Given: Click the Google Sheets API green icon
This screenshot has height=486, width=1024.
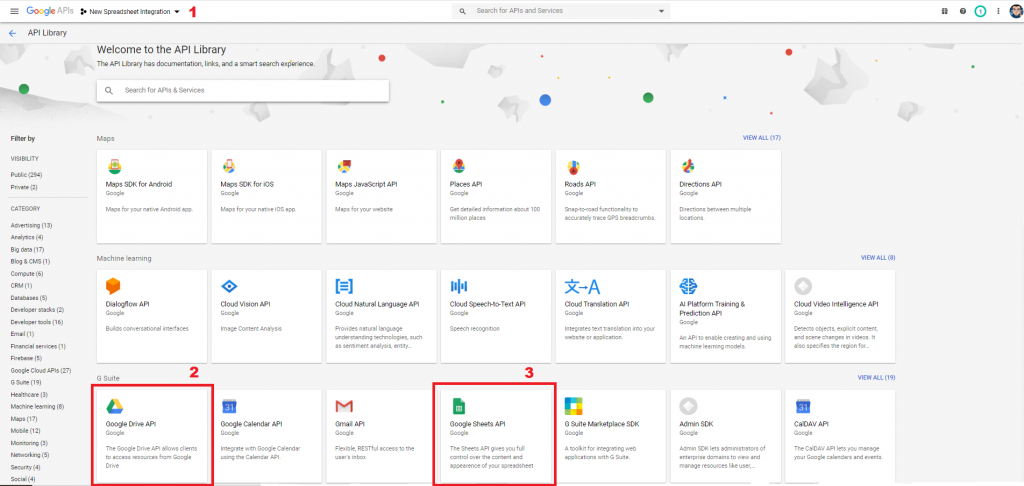Looking at the screenshot, I should click(458, 406).
